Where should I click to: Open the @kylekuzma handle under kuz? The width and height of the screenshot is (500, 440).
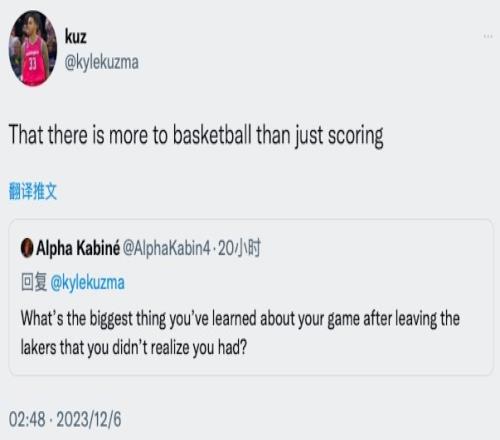coord(102,62)
